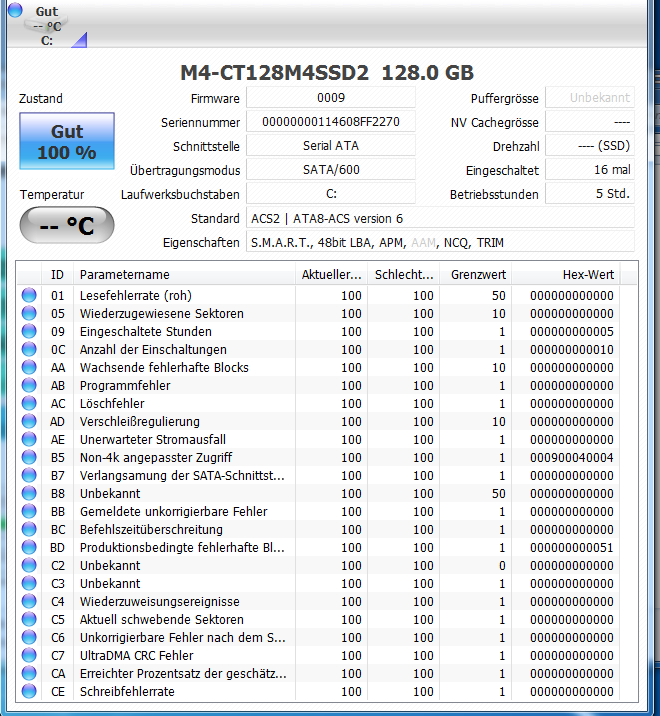660x716 pixels.
Task: Click the Eigenschaften features field
Action: click(440, 242)
